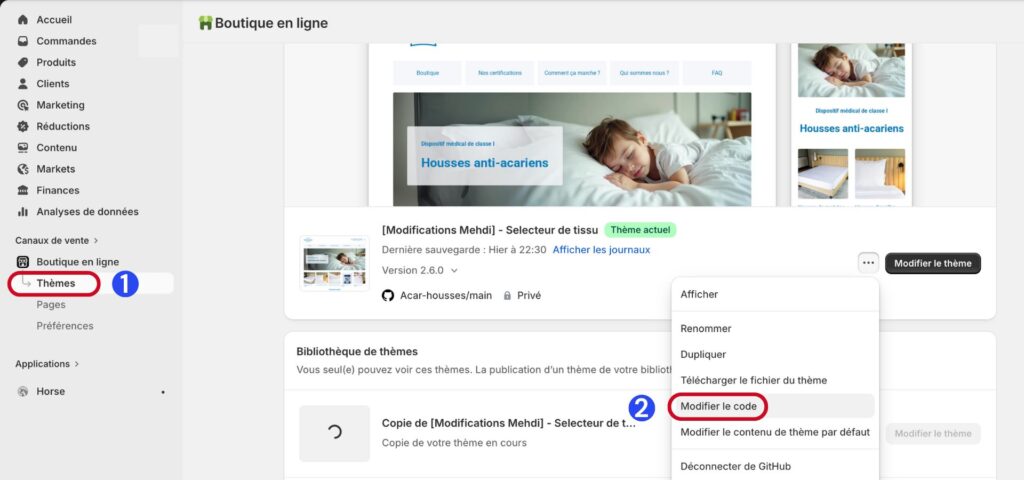Image resolution: width=1024 pixels, height=480 pixels.
Task: Click the desktop theme preview image
Action: coord(572,125)
